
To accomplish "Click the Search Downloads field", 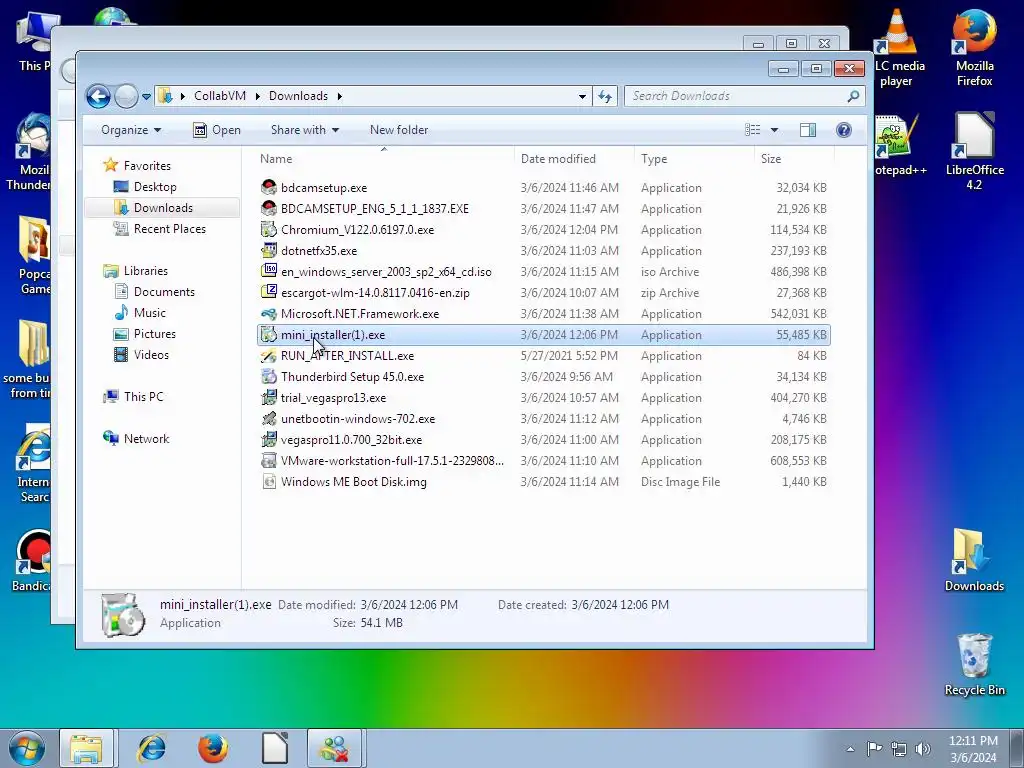I will click(744, 96).
